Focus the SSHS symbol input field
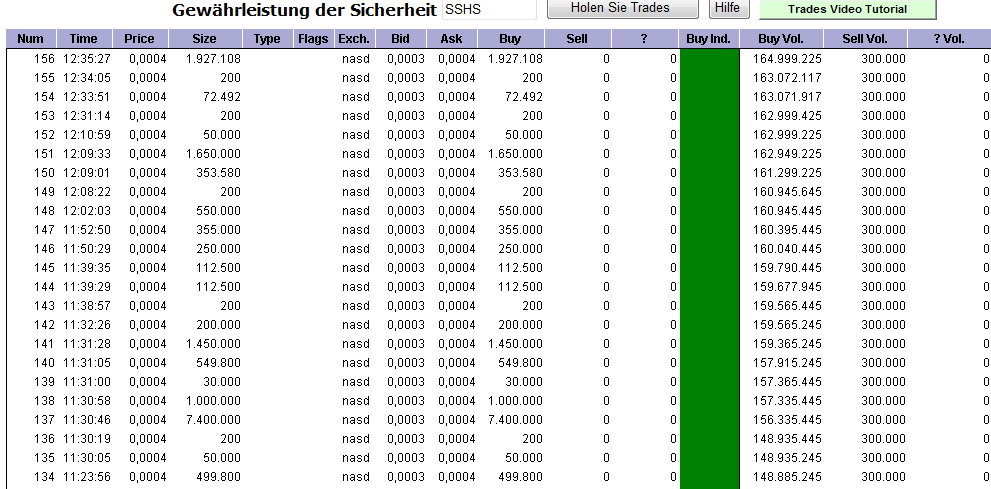 (489, 9)
